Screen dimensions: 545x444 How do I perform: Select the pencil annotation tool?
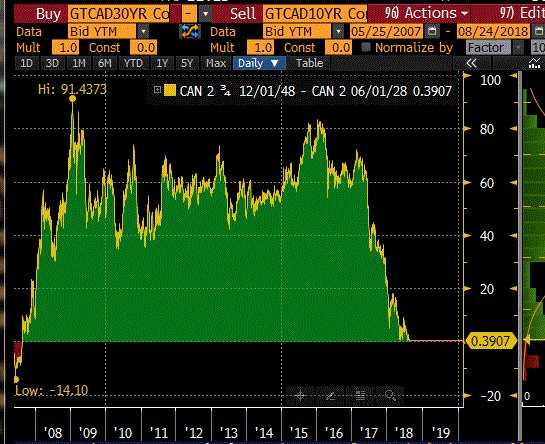pyautogui.click(x=330, y=395)
